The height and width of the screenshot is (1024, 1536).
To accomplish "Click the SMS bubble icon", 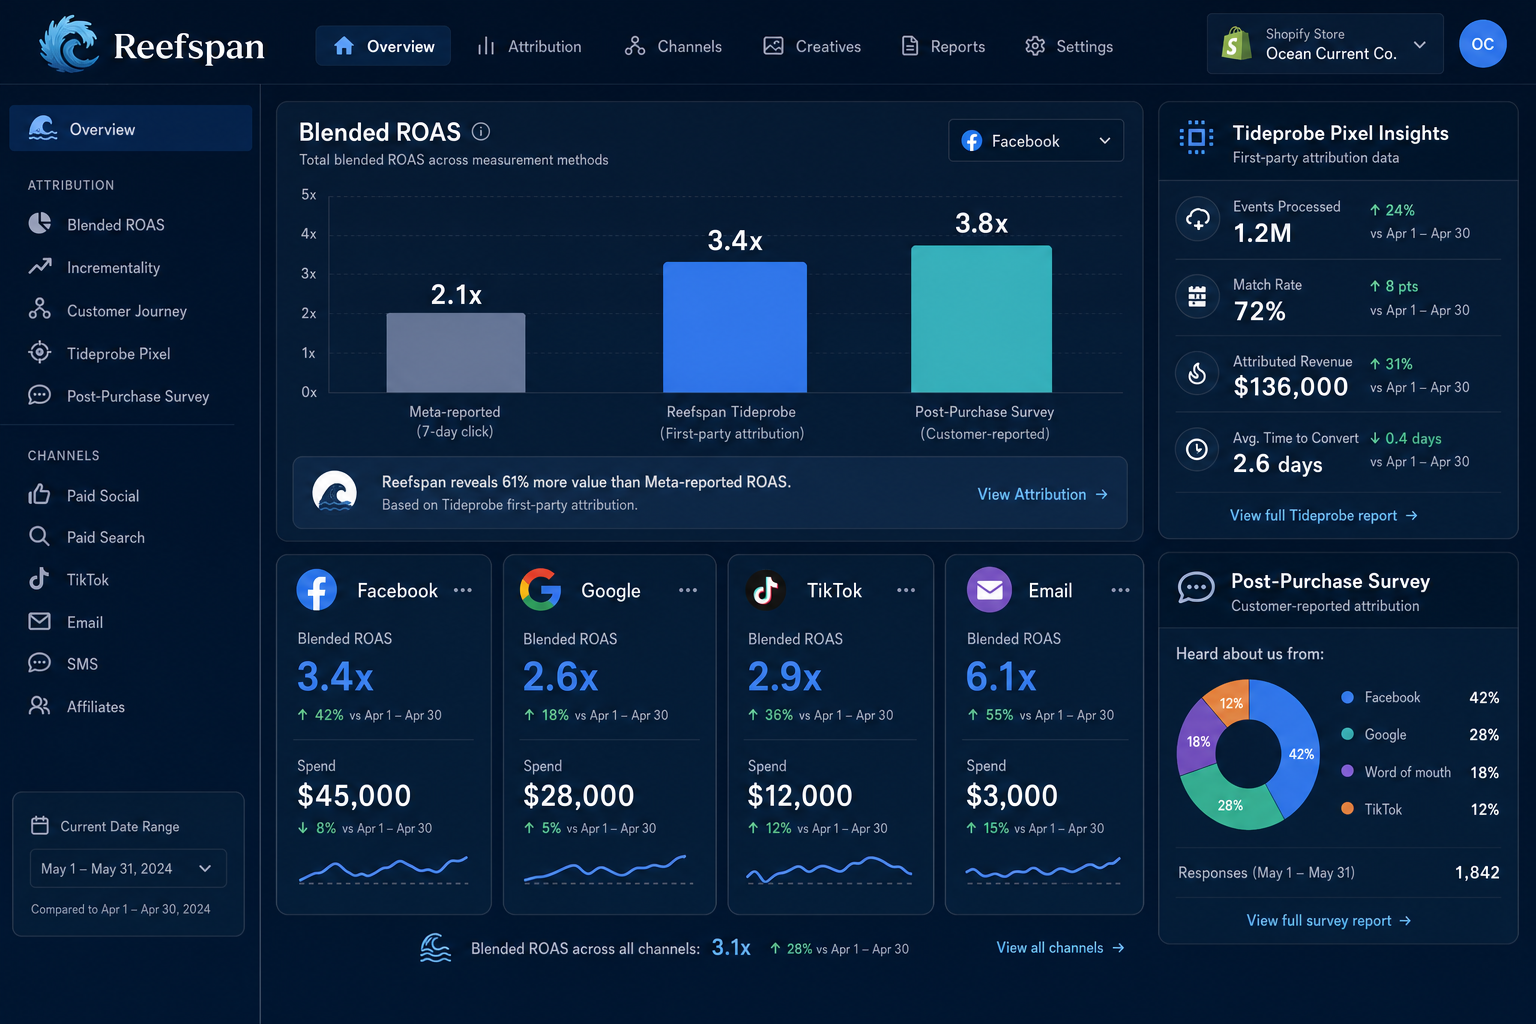I will 39,663.
